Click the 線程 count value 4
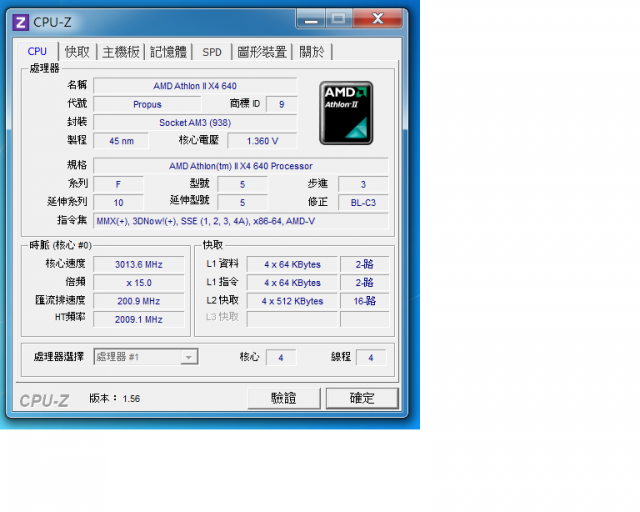 tap(371, 358)
